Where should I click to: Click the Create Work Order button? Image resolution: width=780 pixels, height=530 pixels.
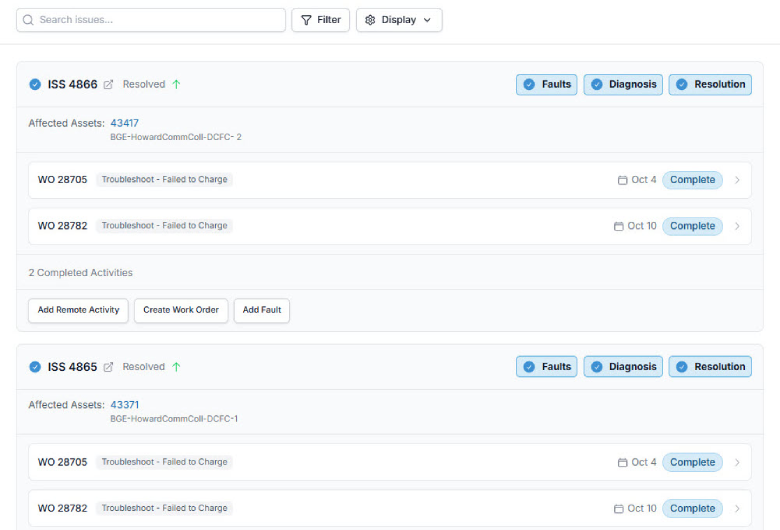pos(181,310)
